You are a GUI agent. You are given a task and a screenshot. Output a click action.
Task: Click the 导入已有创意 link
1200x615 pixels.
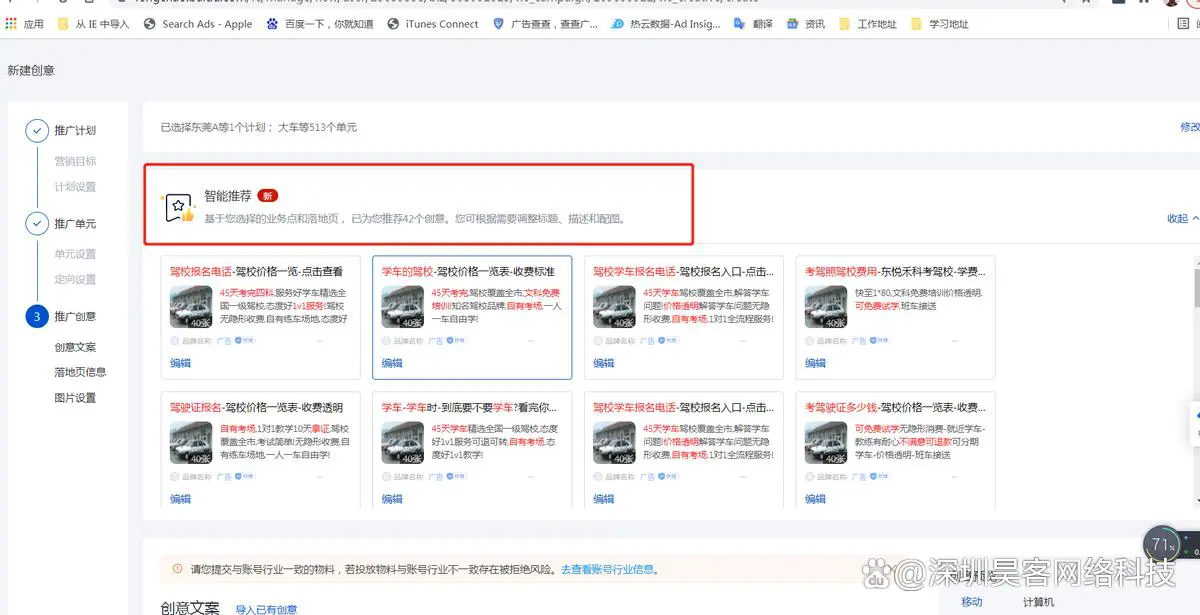coord(266,609)
